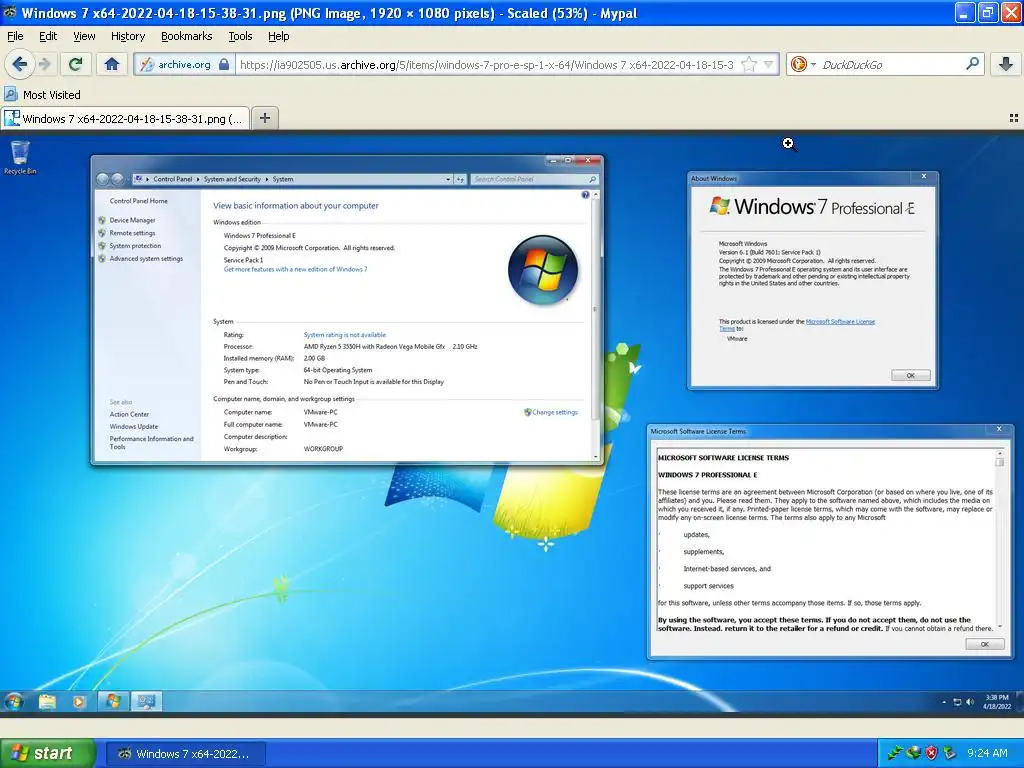
Task: Open the File menu
Action: click(x=15, y=37)
